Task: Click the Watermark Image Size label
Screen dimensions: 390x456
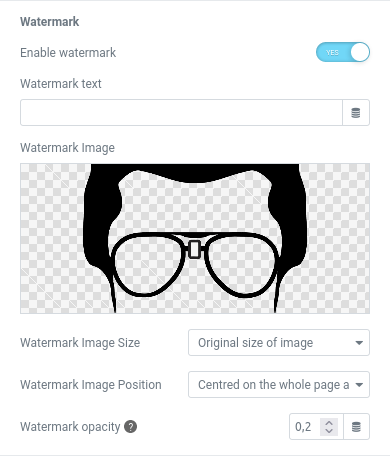Action: pos(80,343)
